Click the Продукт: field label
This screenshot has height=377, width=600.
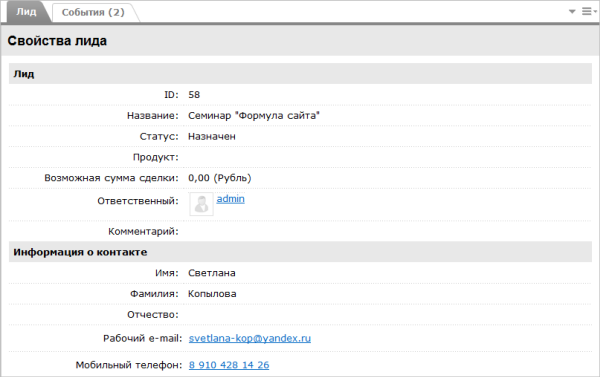click(156, 157)
